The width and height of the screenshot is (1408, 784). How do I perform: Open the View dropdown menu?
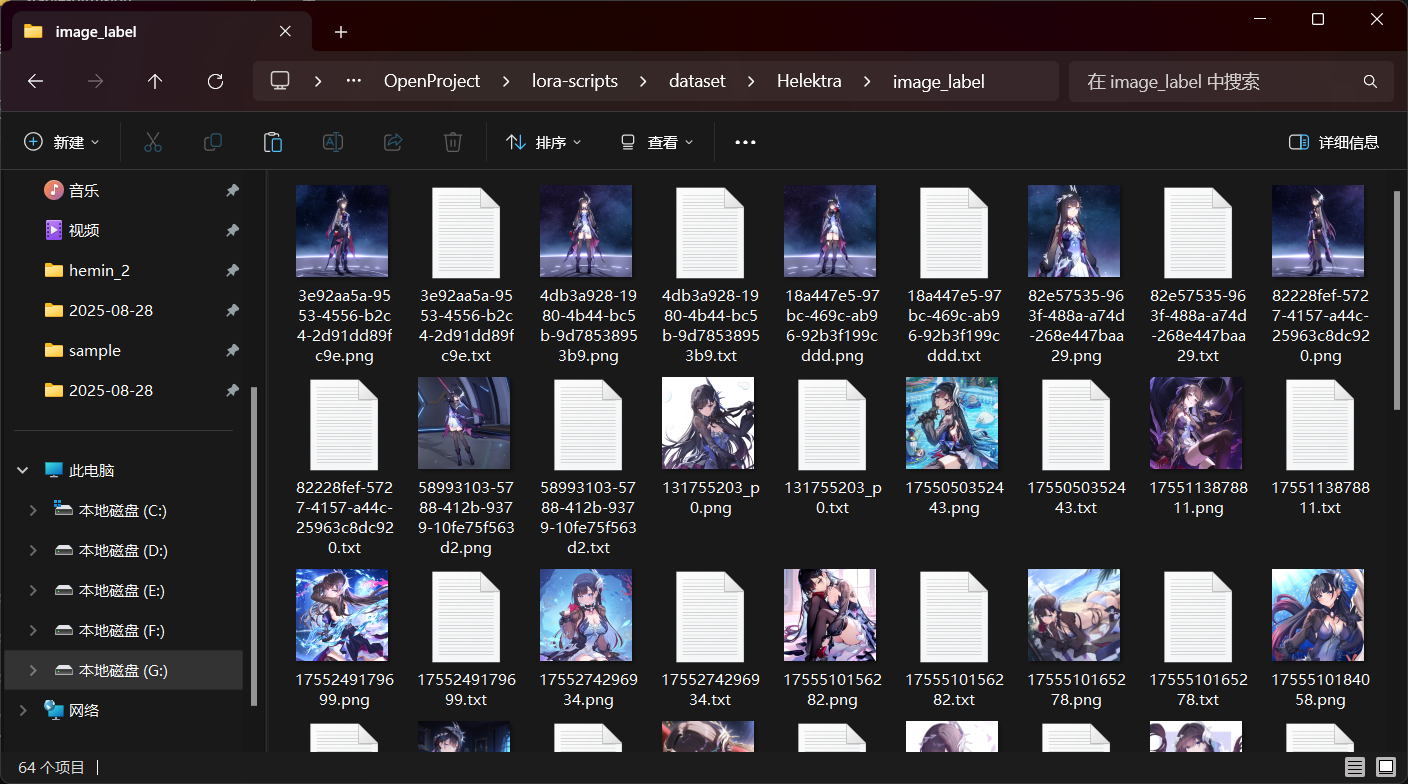[x=656, y=142]
